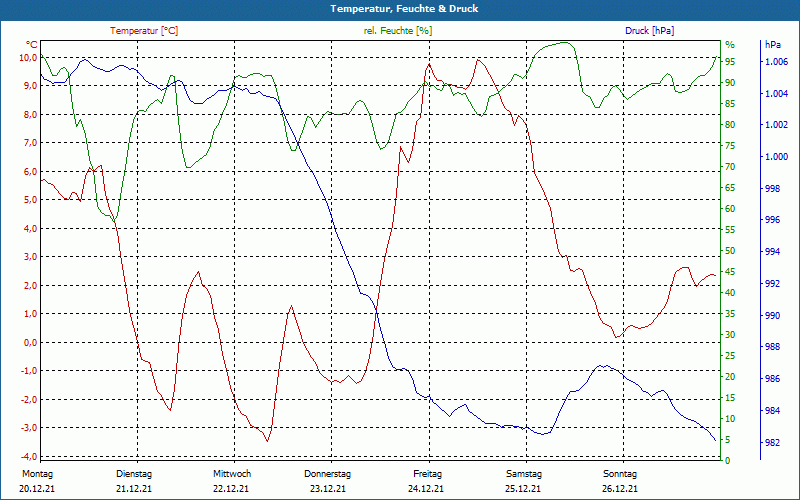Click the '20' humidity axis value

[730, 377]
